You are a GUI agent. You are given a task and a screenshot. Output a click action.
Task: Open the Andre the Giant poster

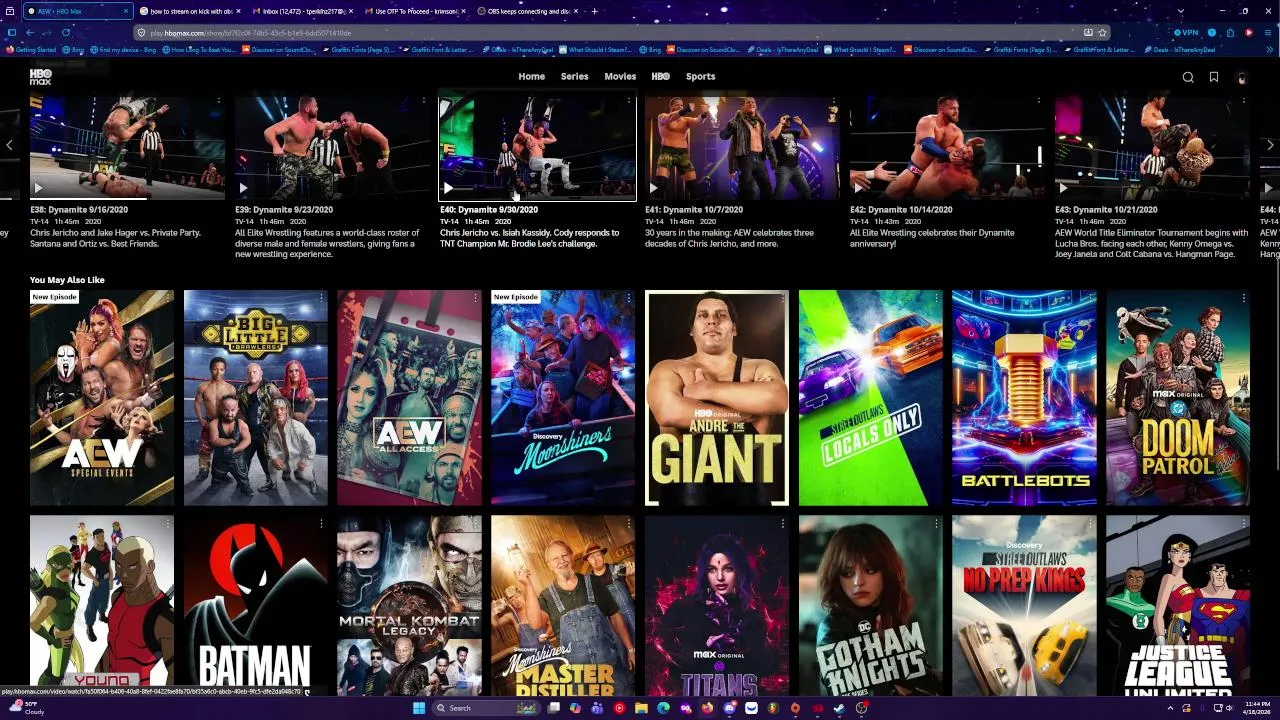(717, 398)
